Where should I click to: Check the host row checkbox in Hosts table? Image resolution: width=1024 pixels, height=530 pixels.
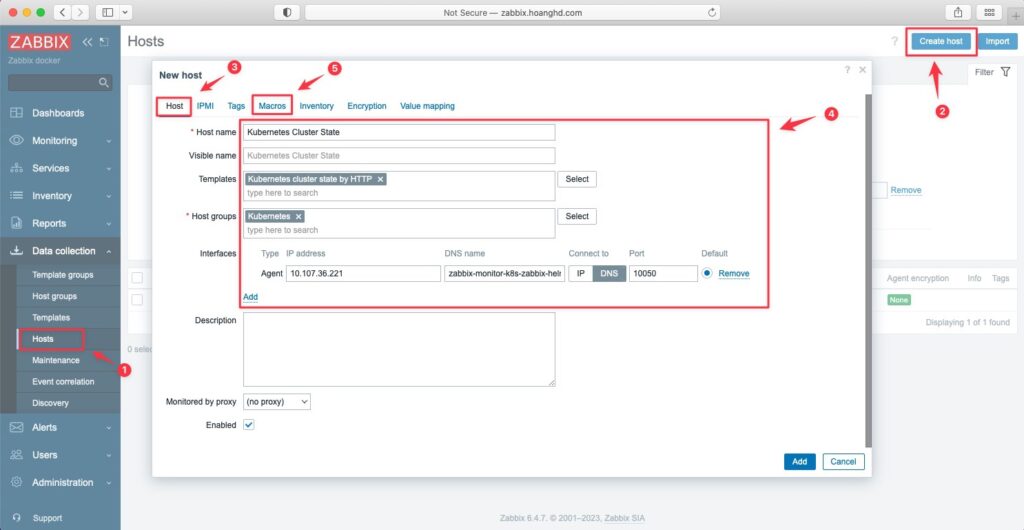[137, 300]
